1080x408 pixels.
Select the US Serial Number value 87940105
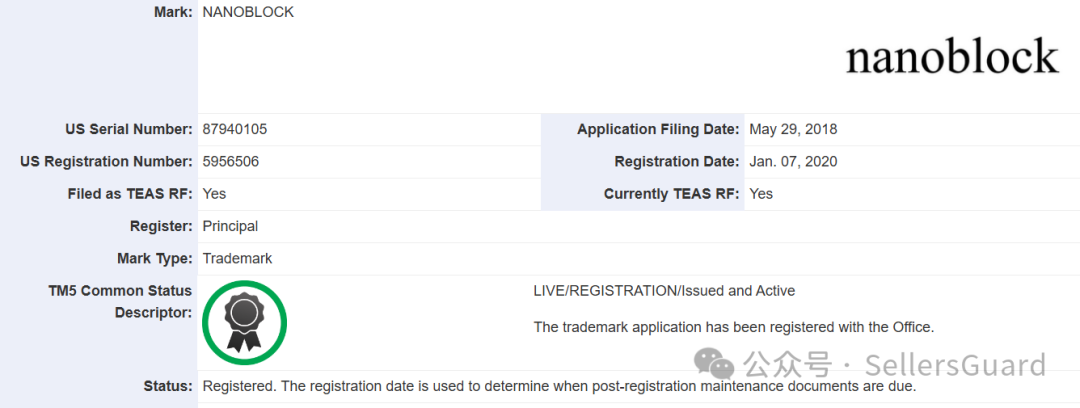(234, 129)
